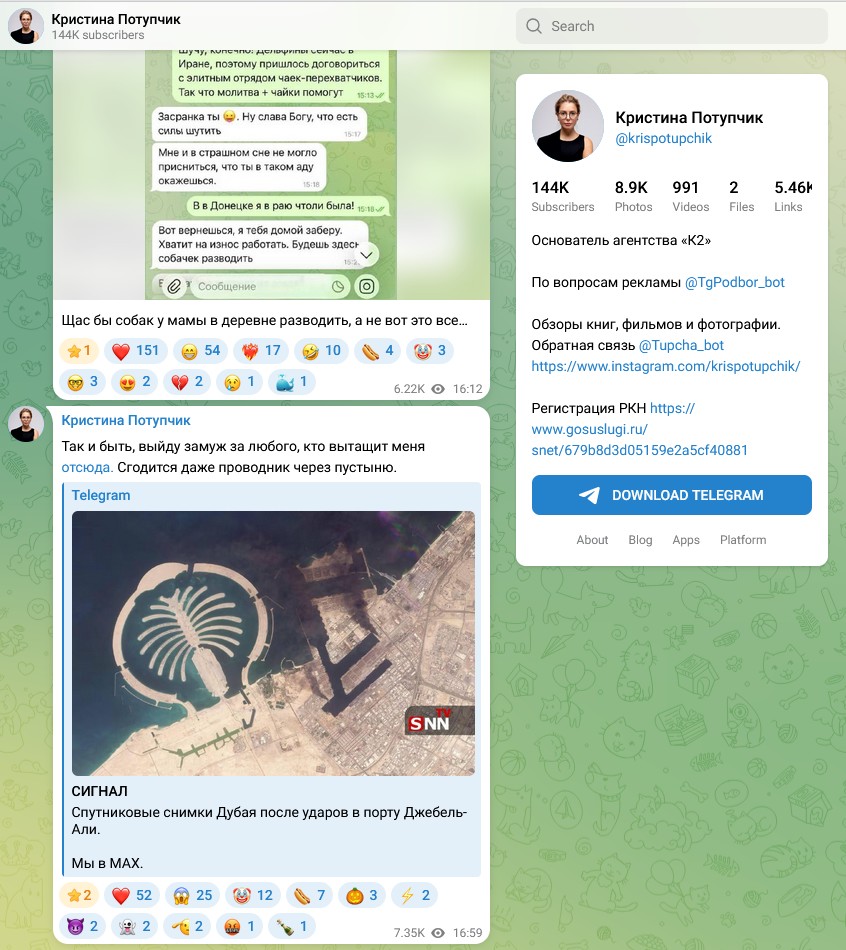The image size is (846, 950).
Task: Click the search magnifier icon
Action: tap(534, 26)
